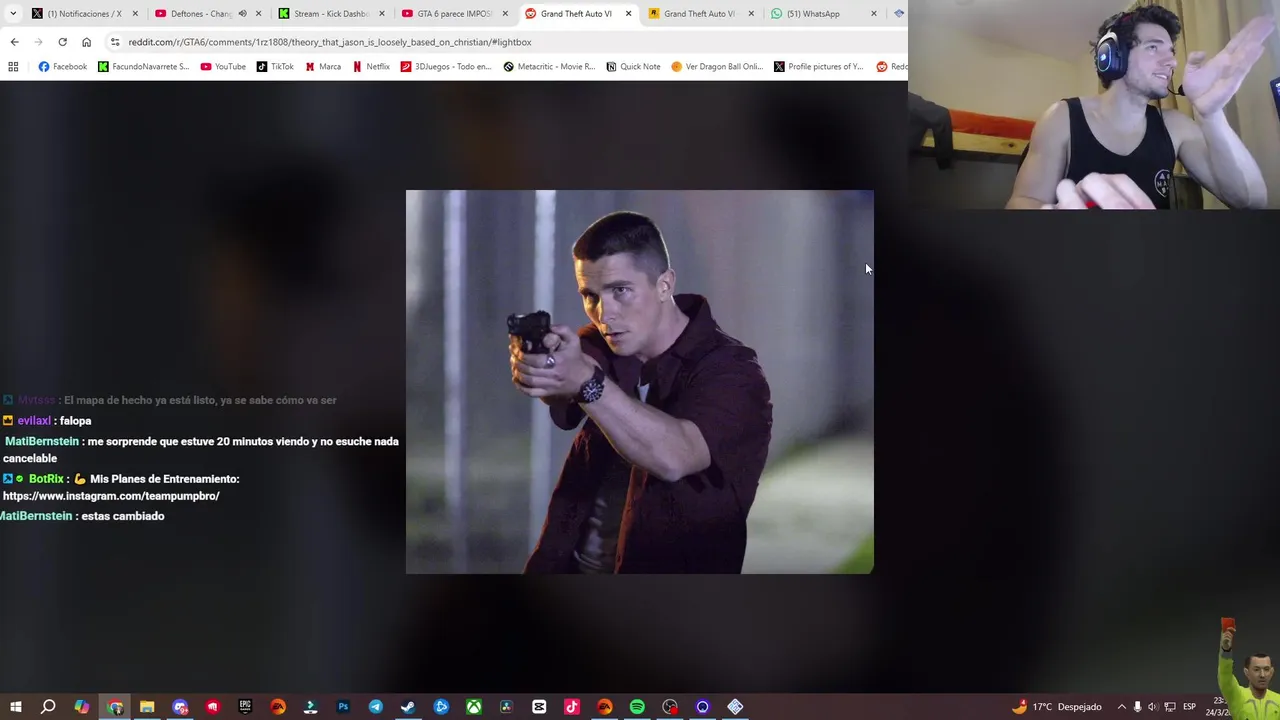This screenshot has height=720, width=1280.
Task: Open File Explorer from the taskbar
Action: pos(147,707)
